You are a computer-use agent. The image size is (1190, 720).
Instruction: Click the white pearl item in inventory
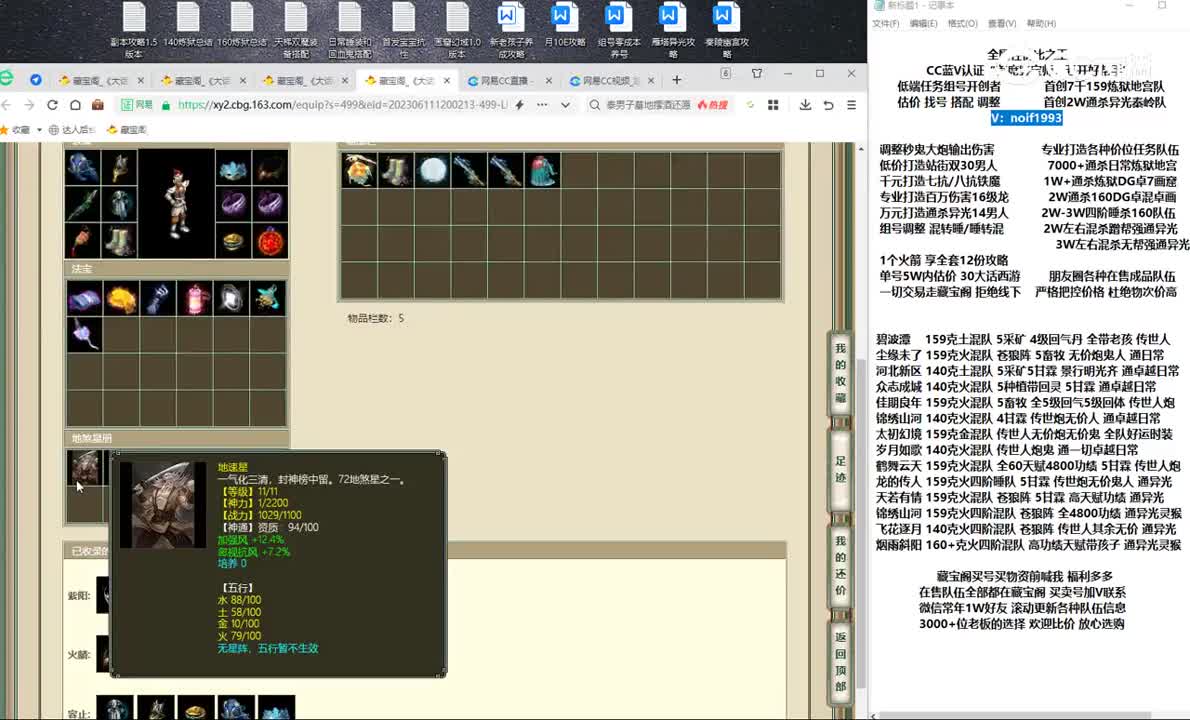[432, 171]
